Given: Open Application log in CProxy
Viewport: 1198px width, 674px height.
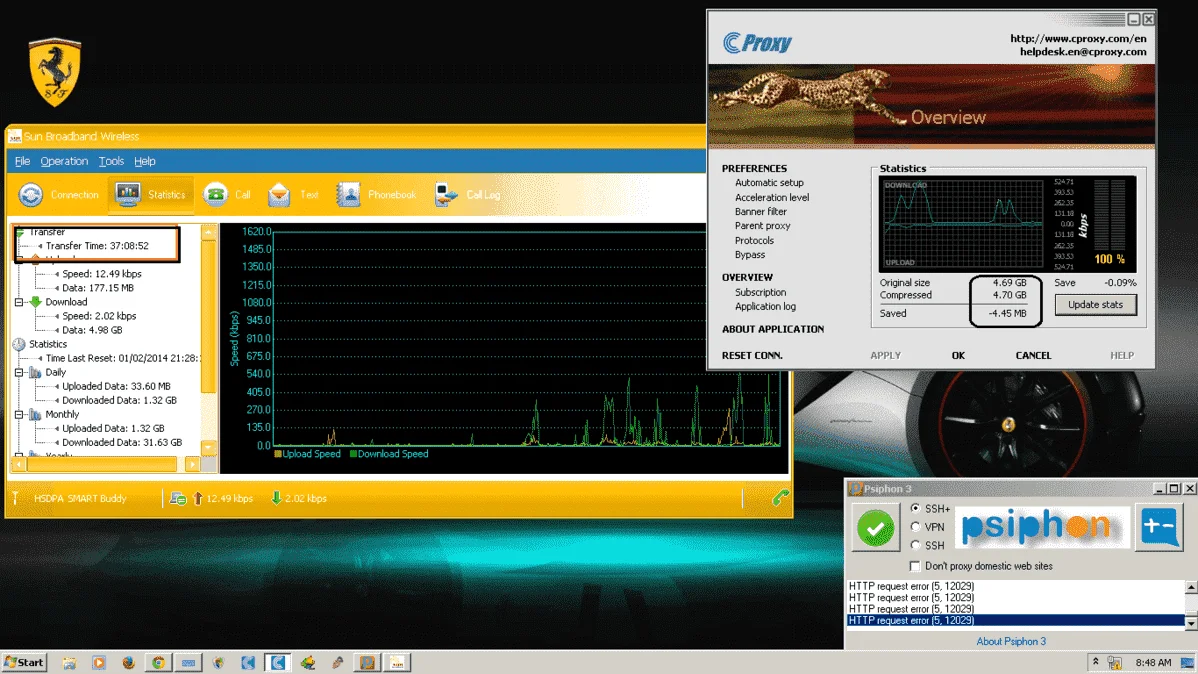Looking at the screenshot, I should [765, 306].
